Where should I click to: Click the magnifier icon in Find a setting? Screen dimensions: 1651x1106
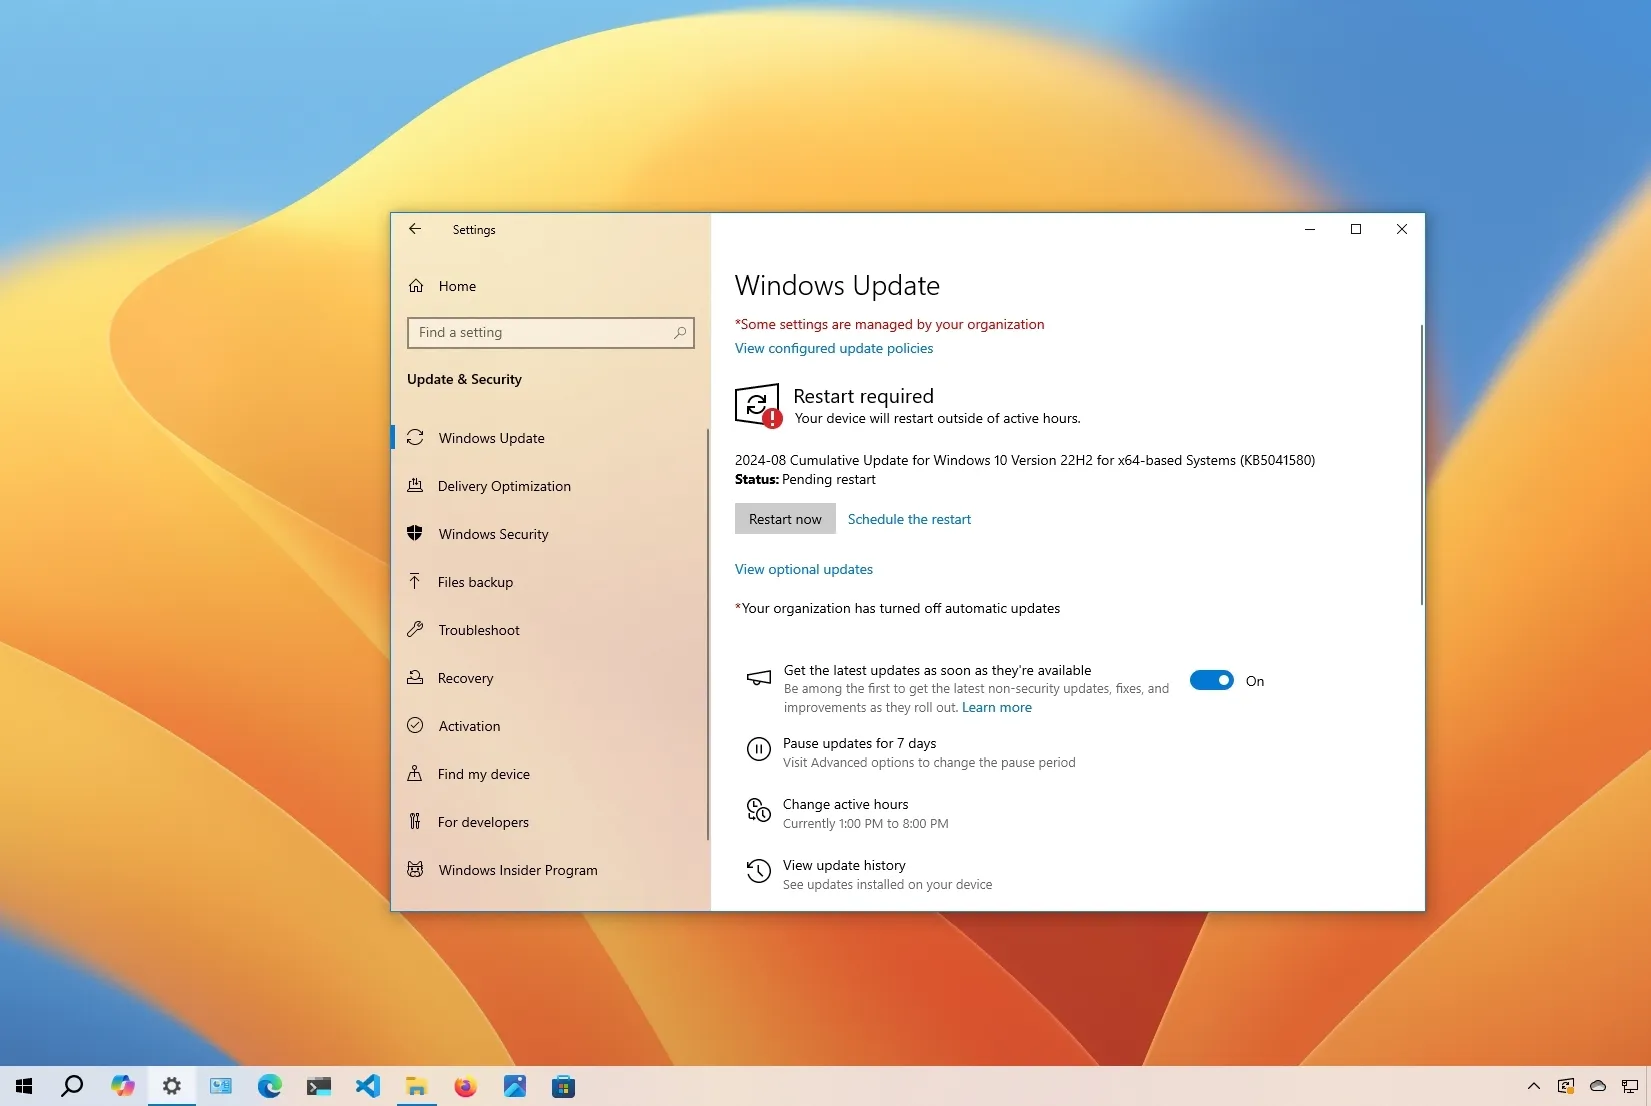click(680, 333)
